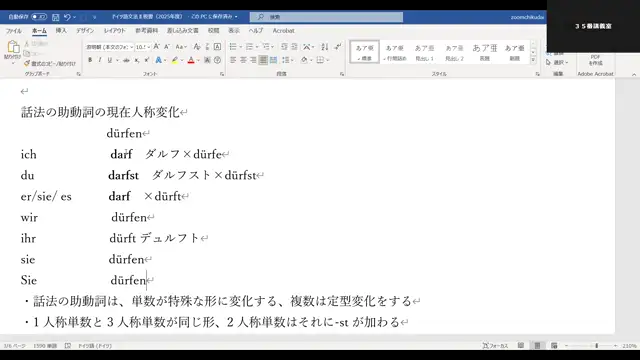This screenshot has height=360, width=640.
Task: Click the search box in title bar
Action: pyautogui.click(x=327, y=17)
